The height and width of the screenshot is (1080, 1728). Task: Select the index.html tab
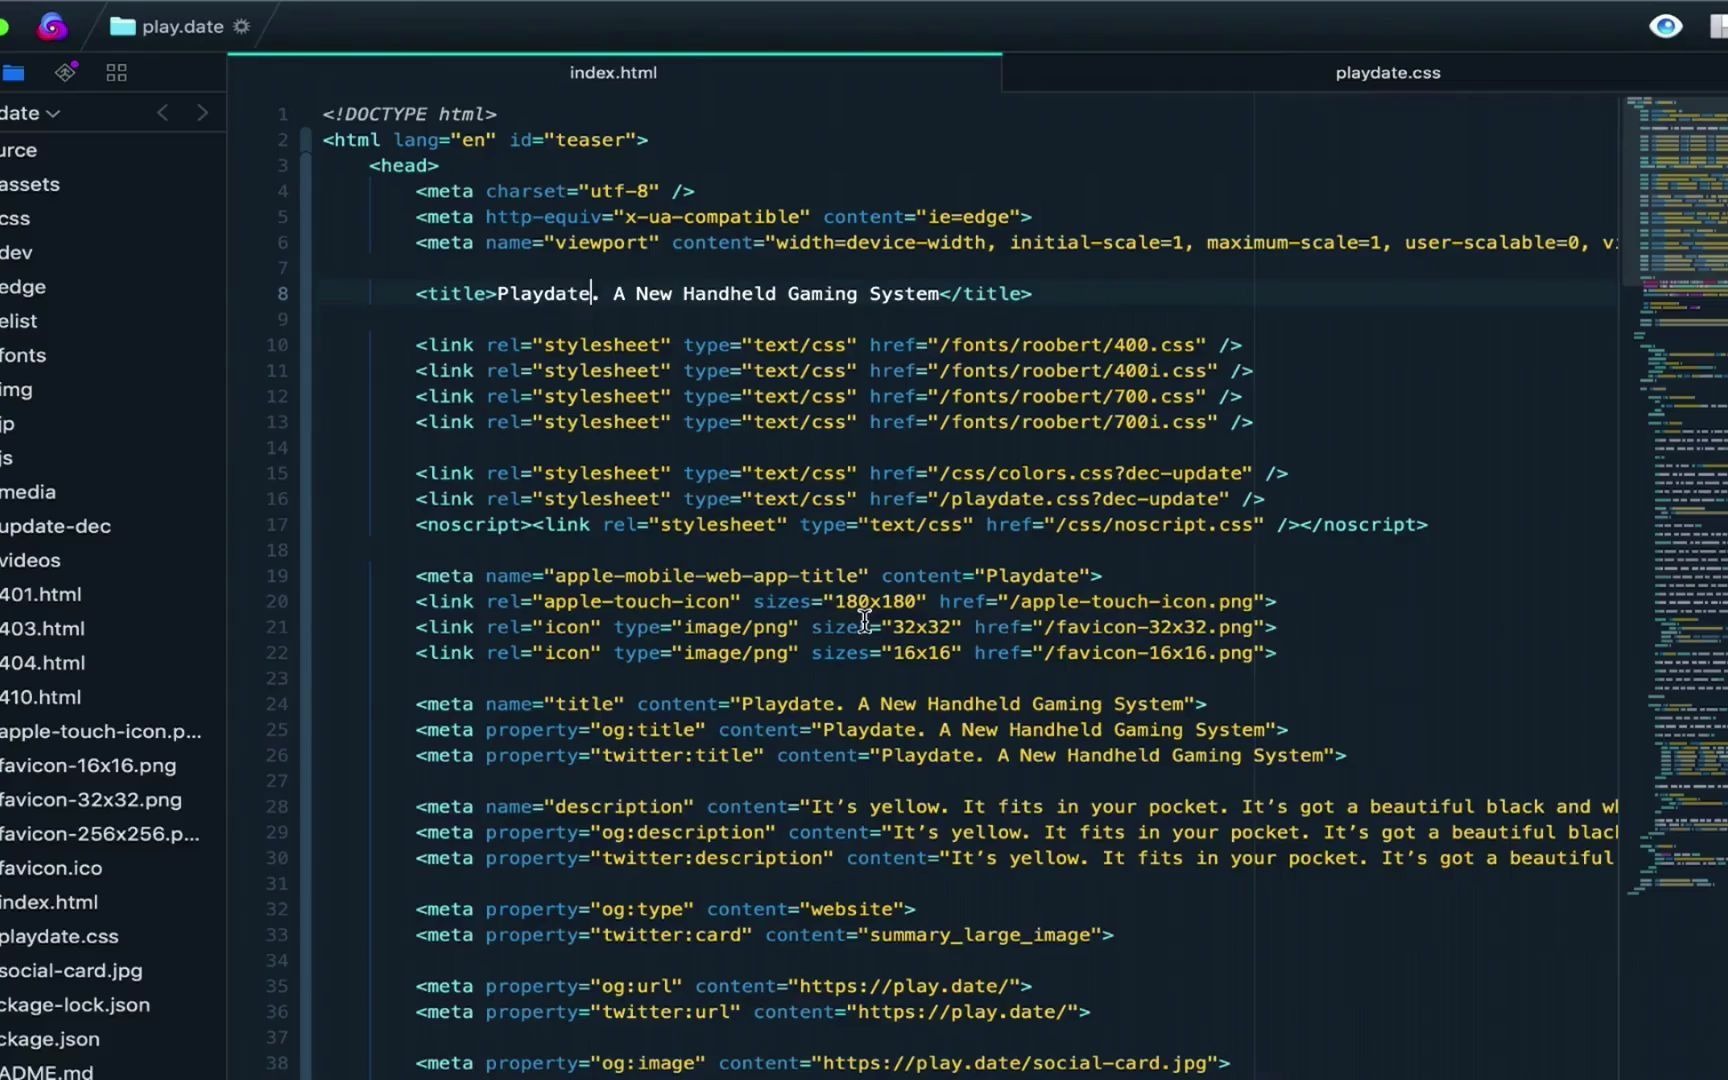tap(612, 72)
